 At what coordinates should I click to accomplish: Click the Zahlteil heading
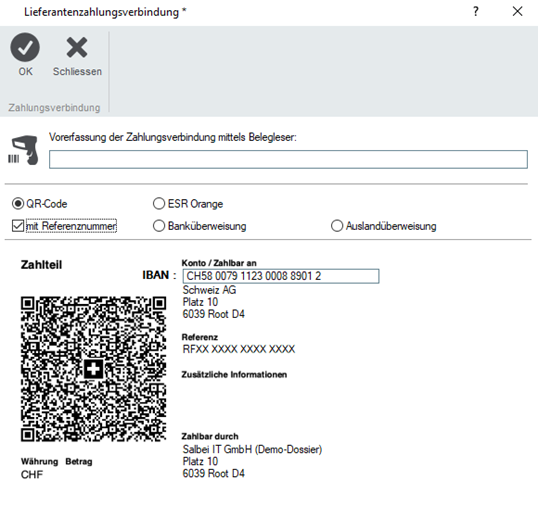pos(42,265)
